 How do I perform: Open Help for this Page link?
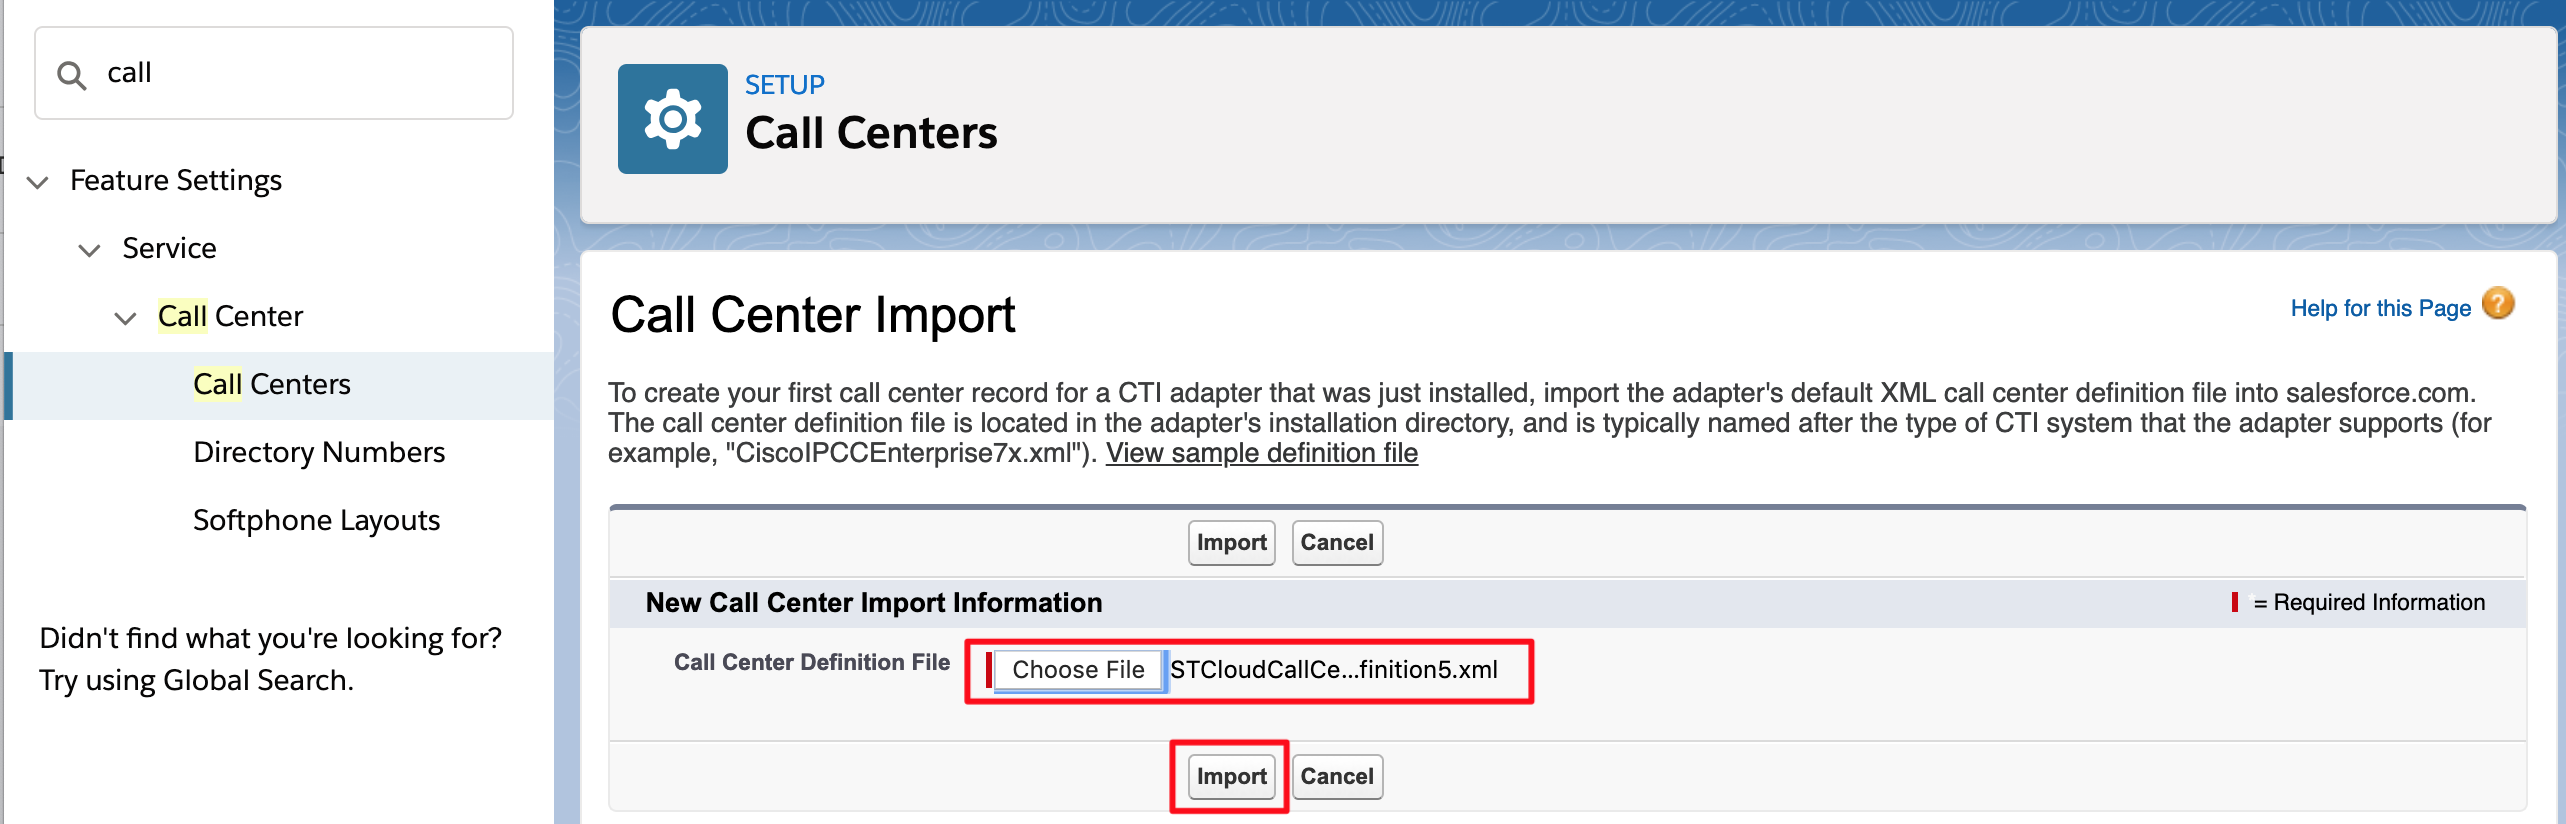(2380, 309)
